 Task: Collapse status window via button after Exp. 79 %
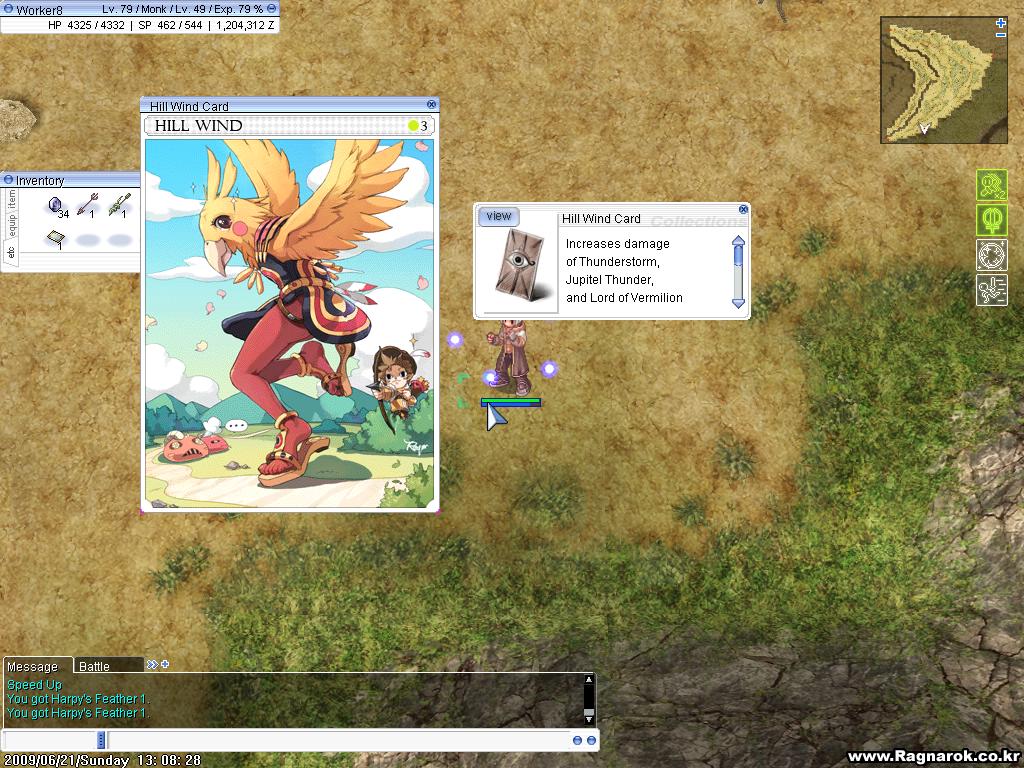[x=272, y=9]
